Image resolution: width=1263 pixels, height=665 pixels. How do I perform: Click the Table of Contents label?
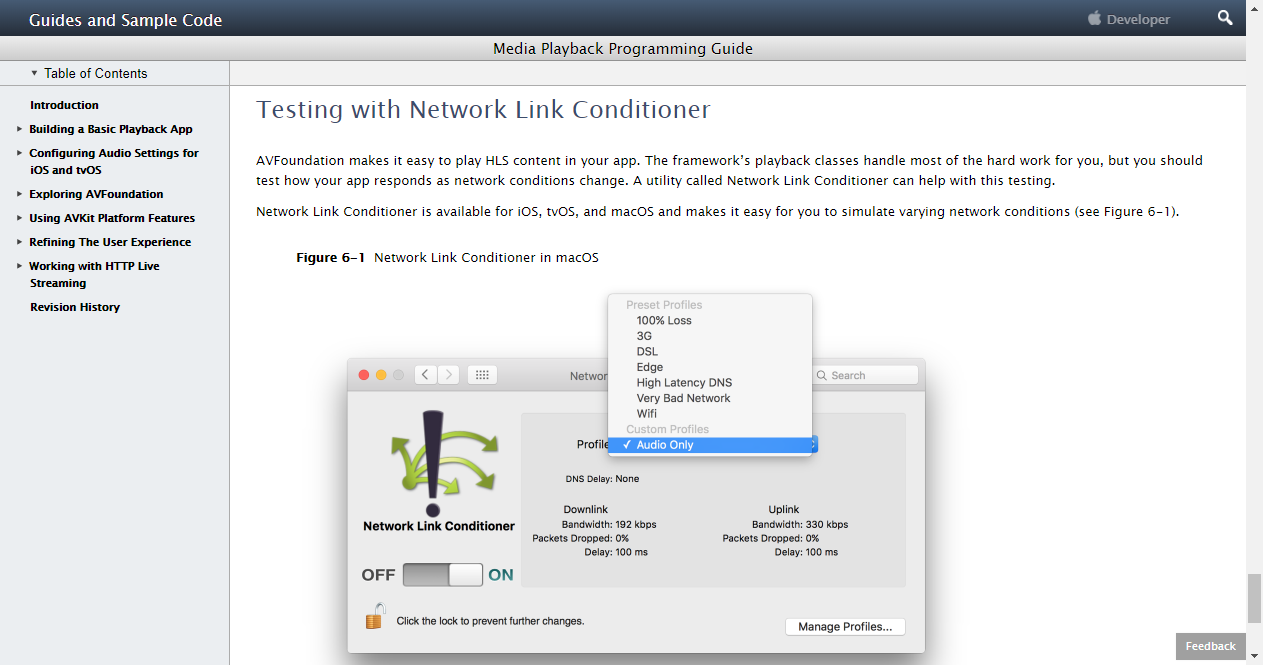[96, 73]
